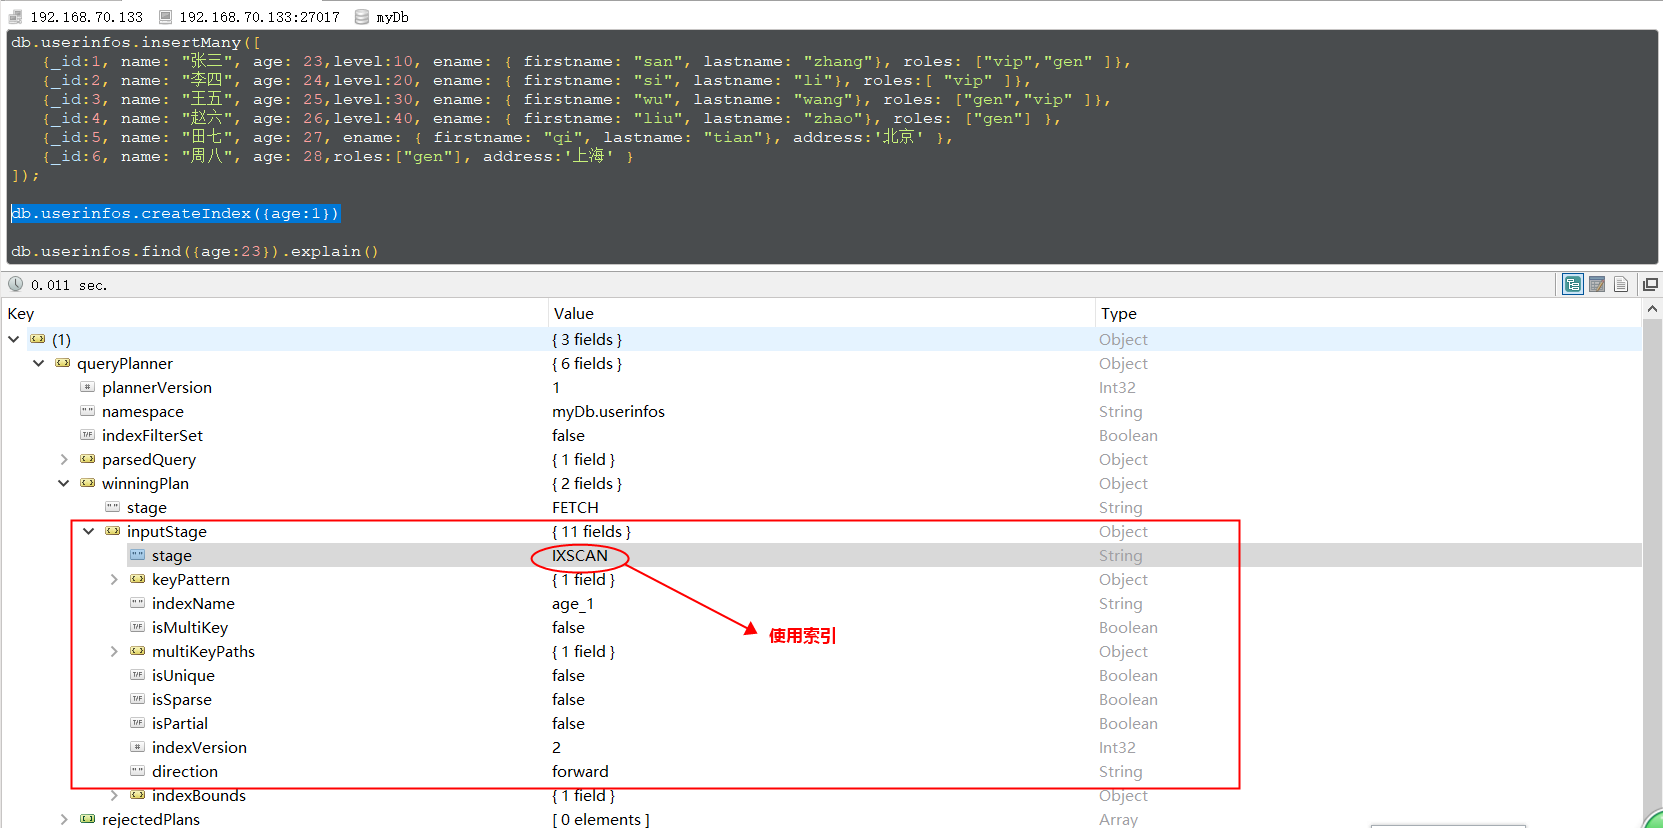The height and width of the screenshot is (828, 1663).
Task: Click the scrollbar up arrow in results
Action: tap(1652, 309)
